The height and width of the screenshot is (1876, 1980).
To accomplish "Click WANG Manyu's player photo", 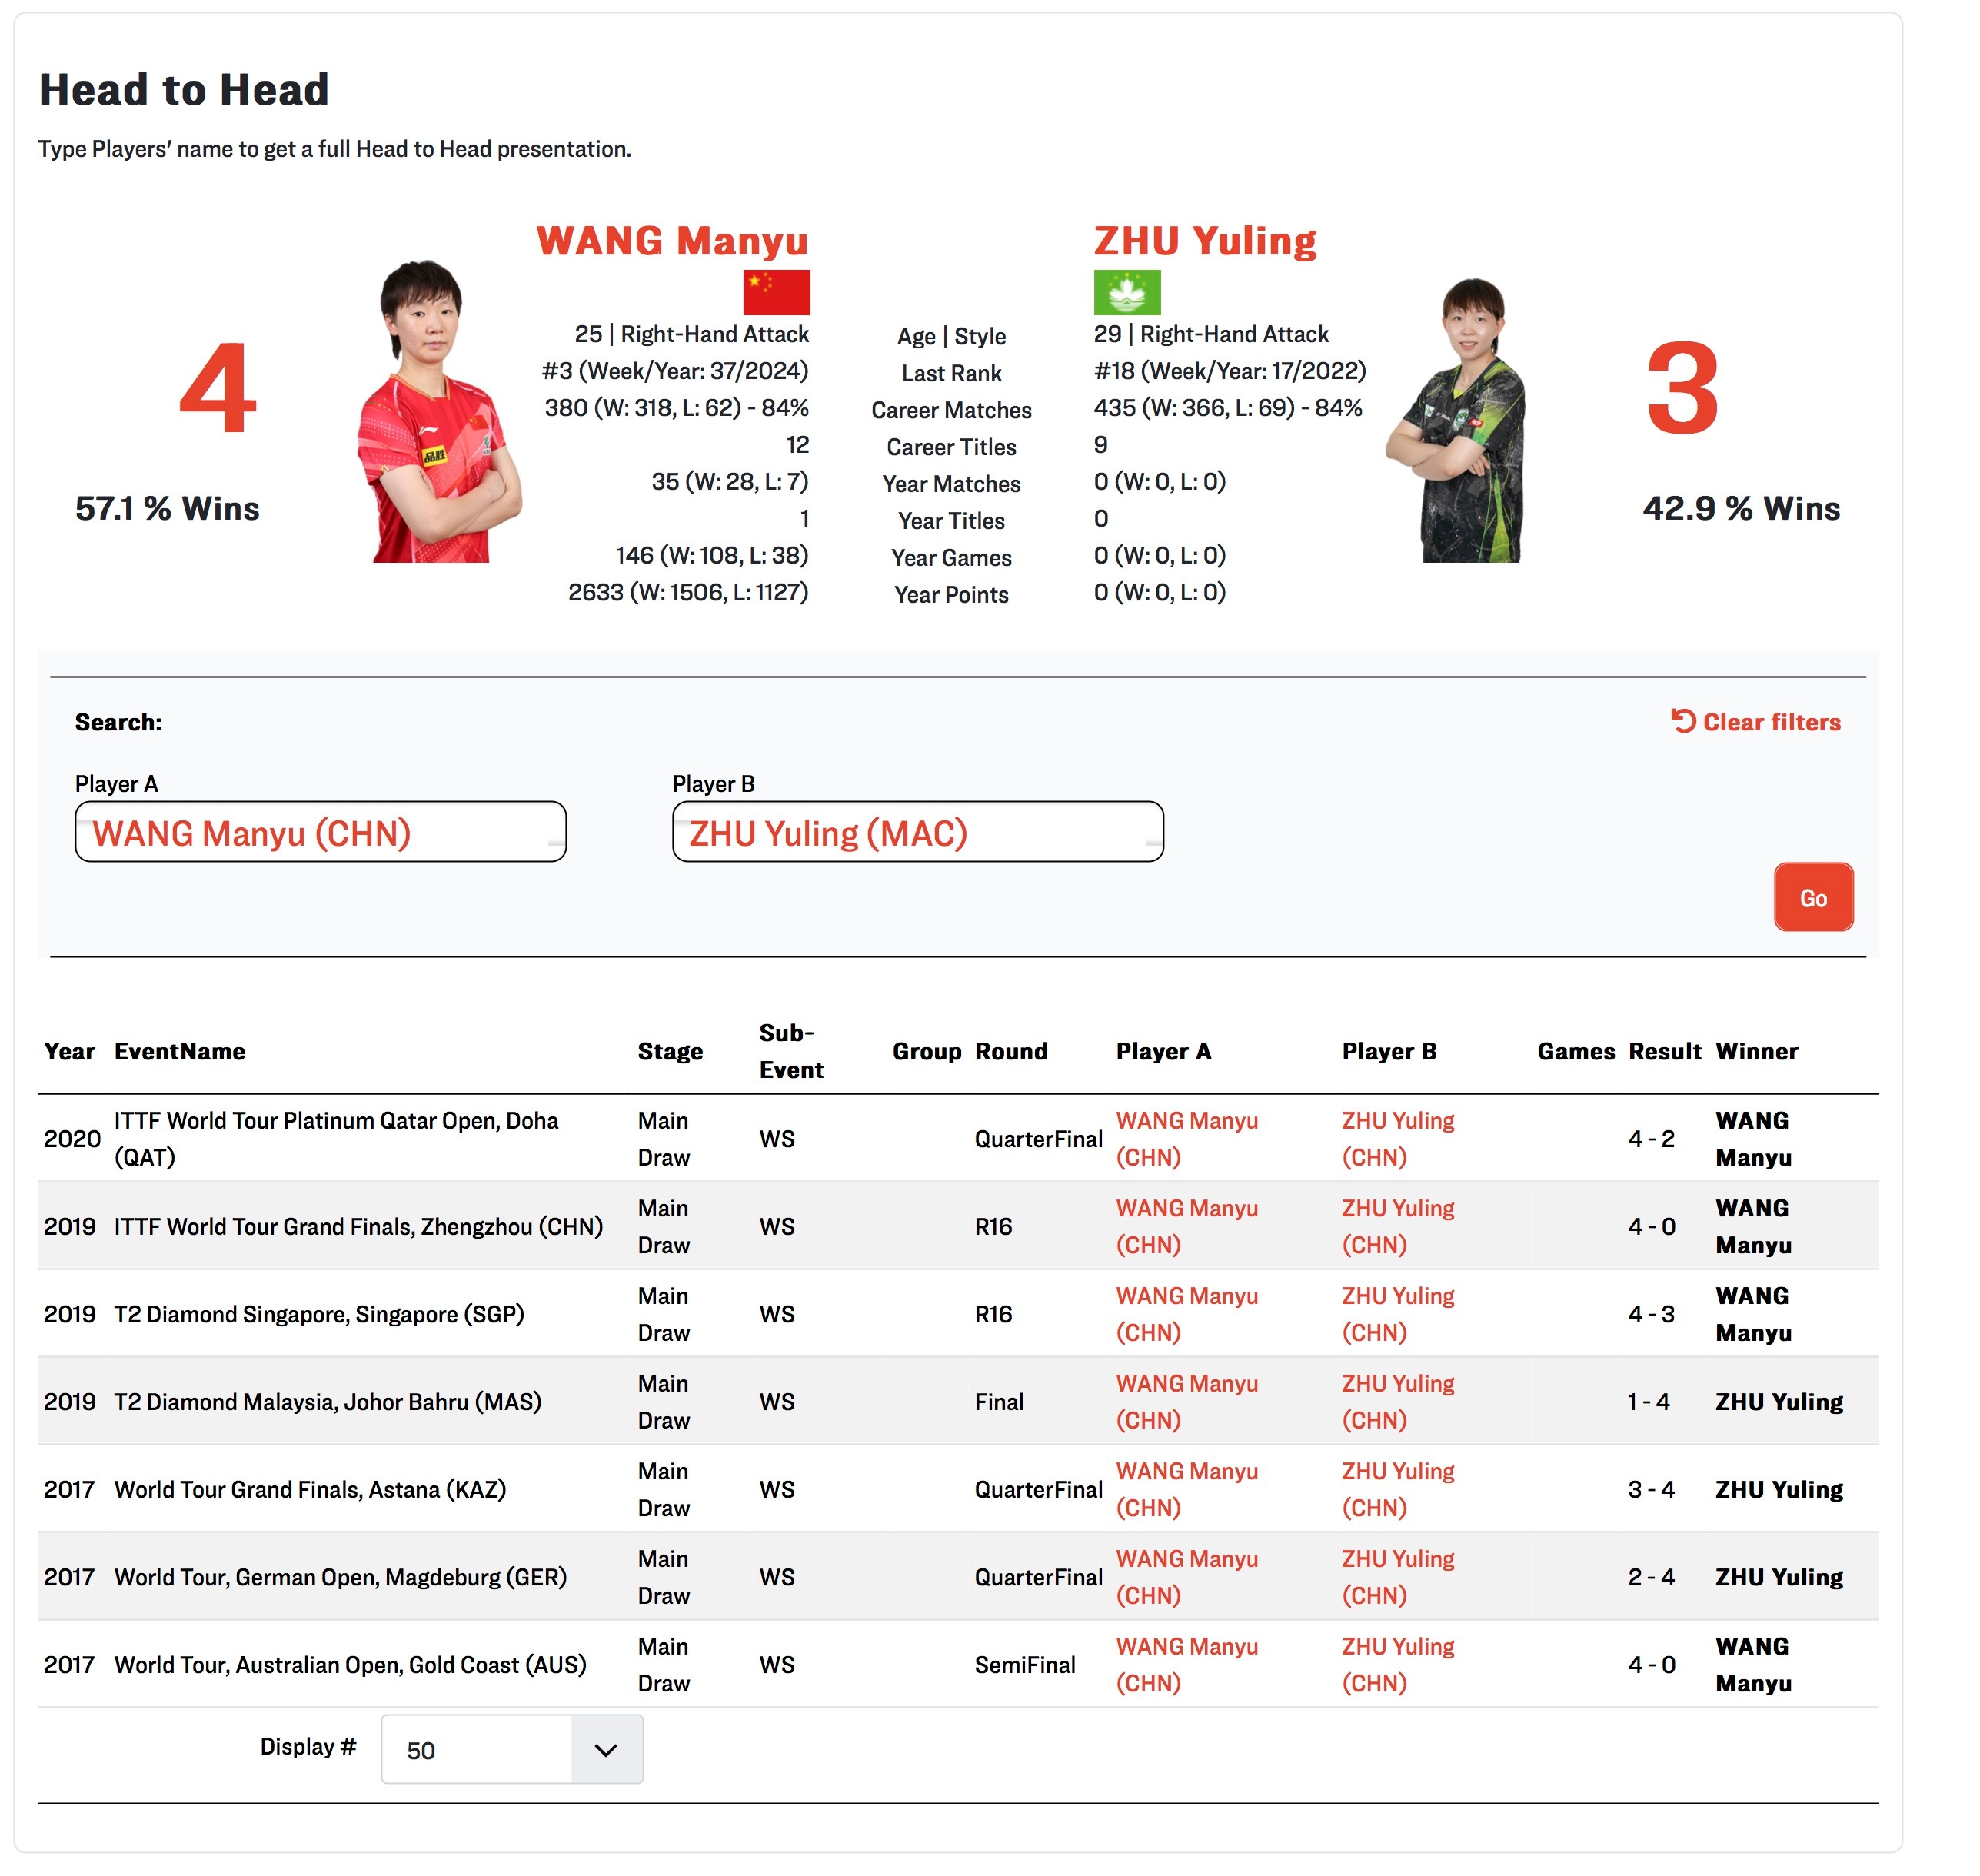I will point(440,411).
